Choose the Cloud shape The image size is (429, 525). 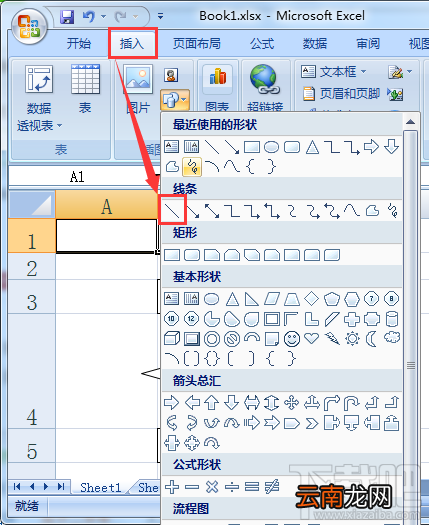pos(392,338)
